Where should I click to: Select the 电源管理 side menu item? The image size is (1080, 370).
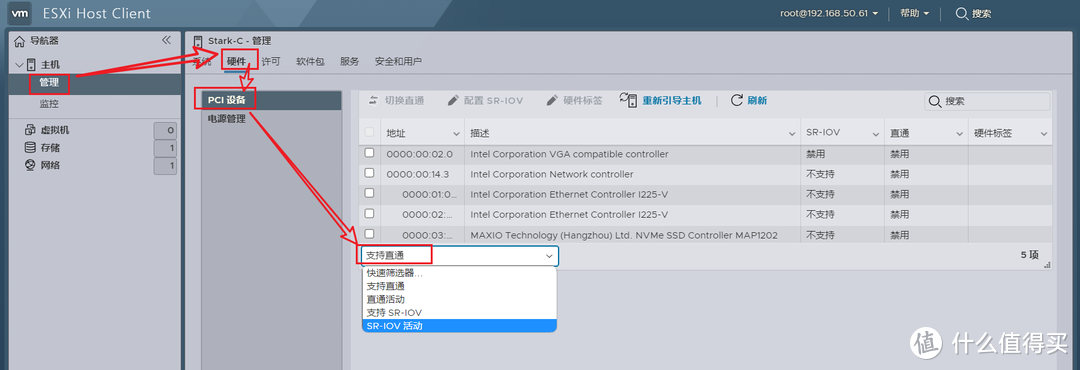pyautogui.click(x=271, y=119)
